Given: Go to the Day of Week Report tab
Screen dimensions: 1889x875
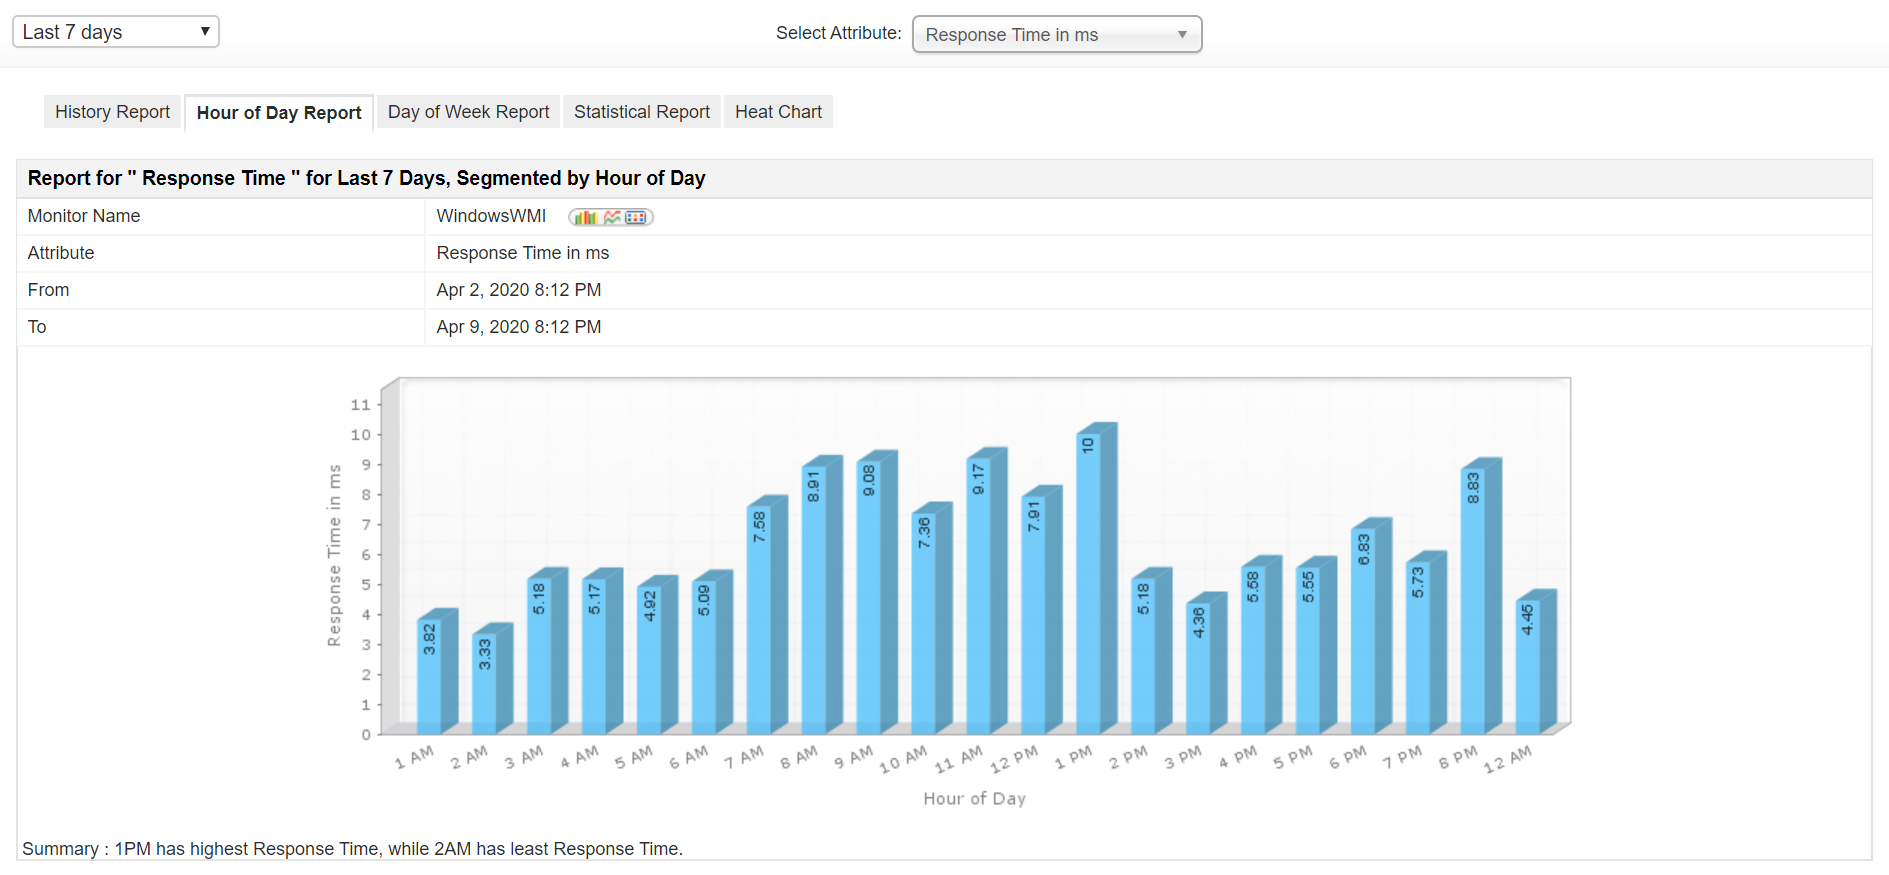Looking at the screenshot, I should tap(468, 112).
